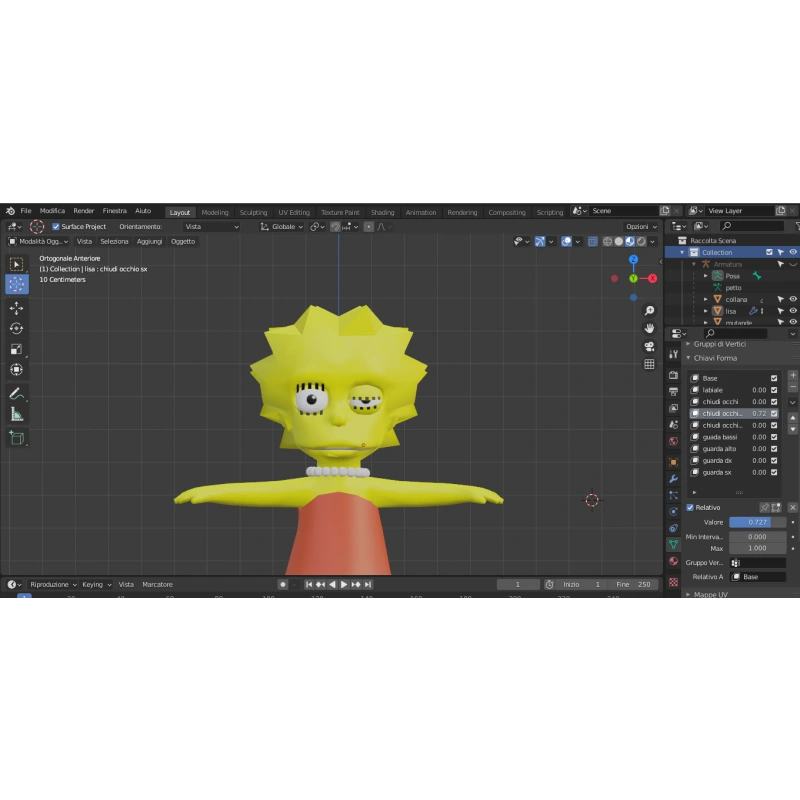Switch to the Sculpting workspace tab
The width and height of the screenshot is (800, 800).
click(253, 212)
